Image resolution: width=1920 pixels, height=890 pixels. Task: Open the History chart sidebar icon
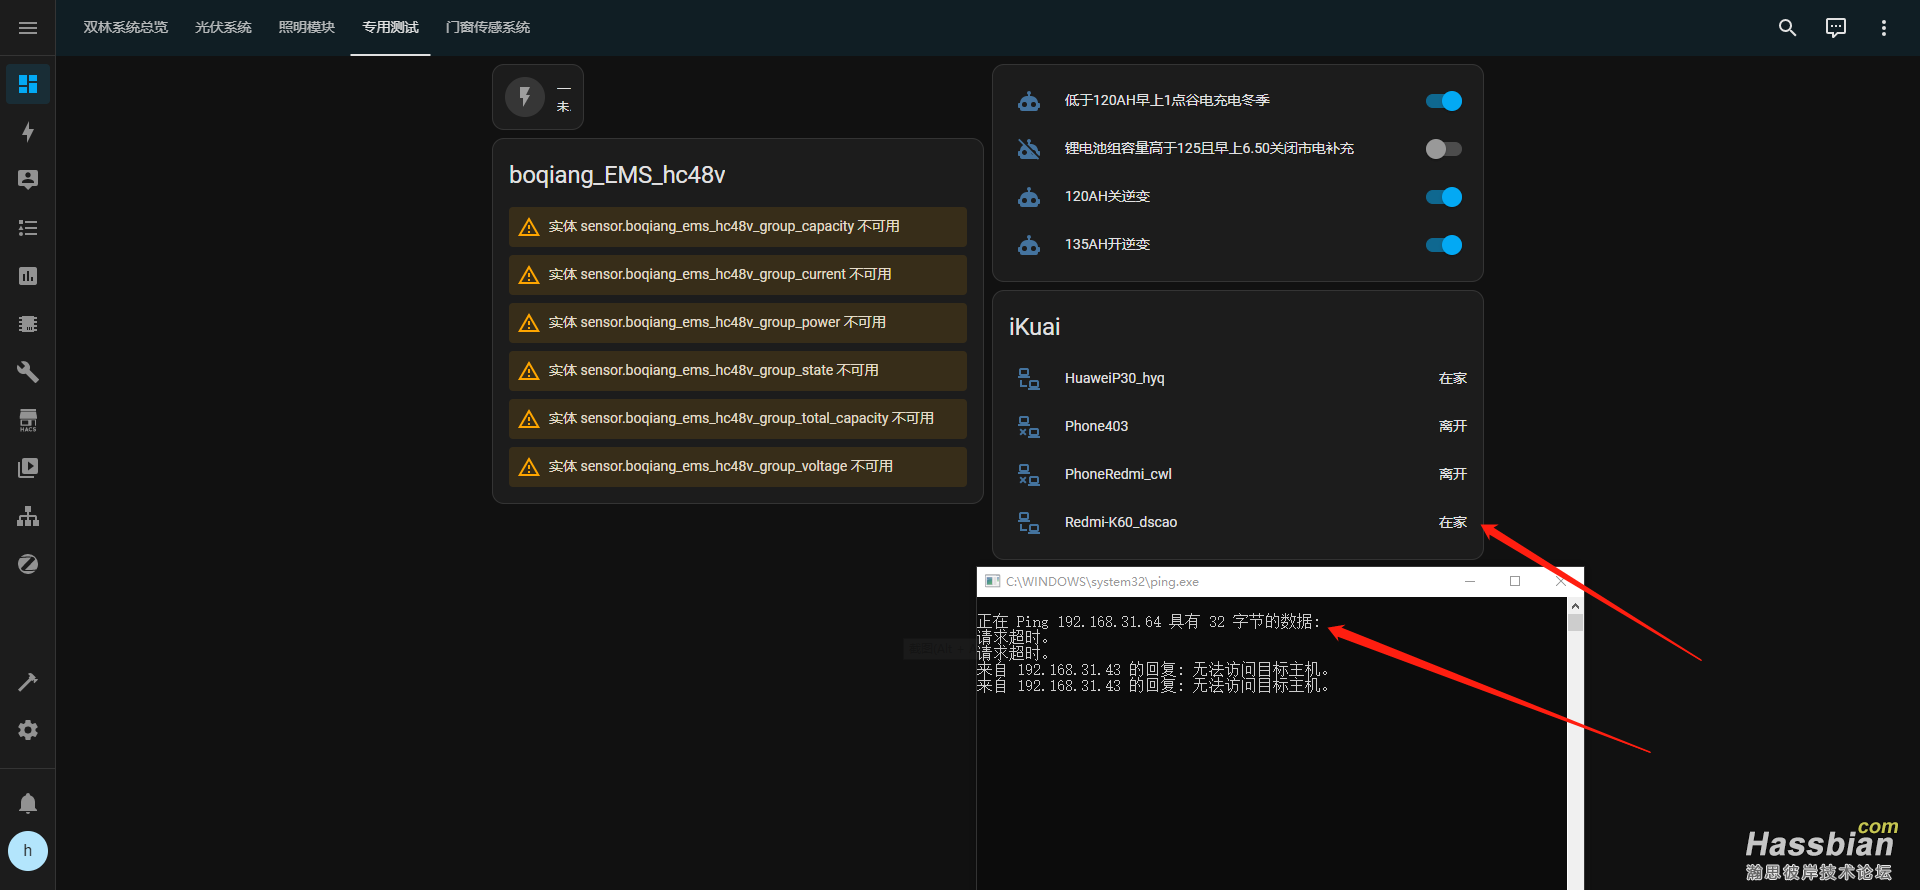click(x=28, y=276)
